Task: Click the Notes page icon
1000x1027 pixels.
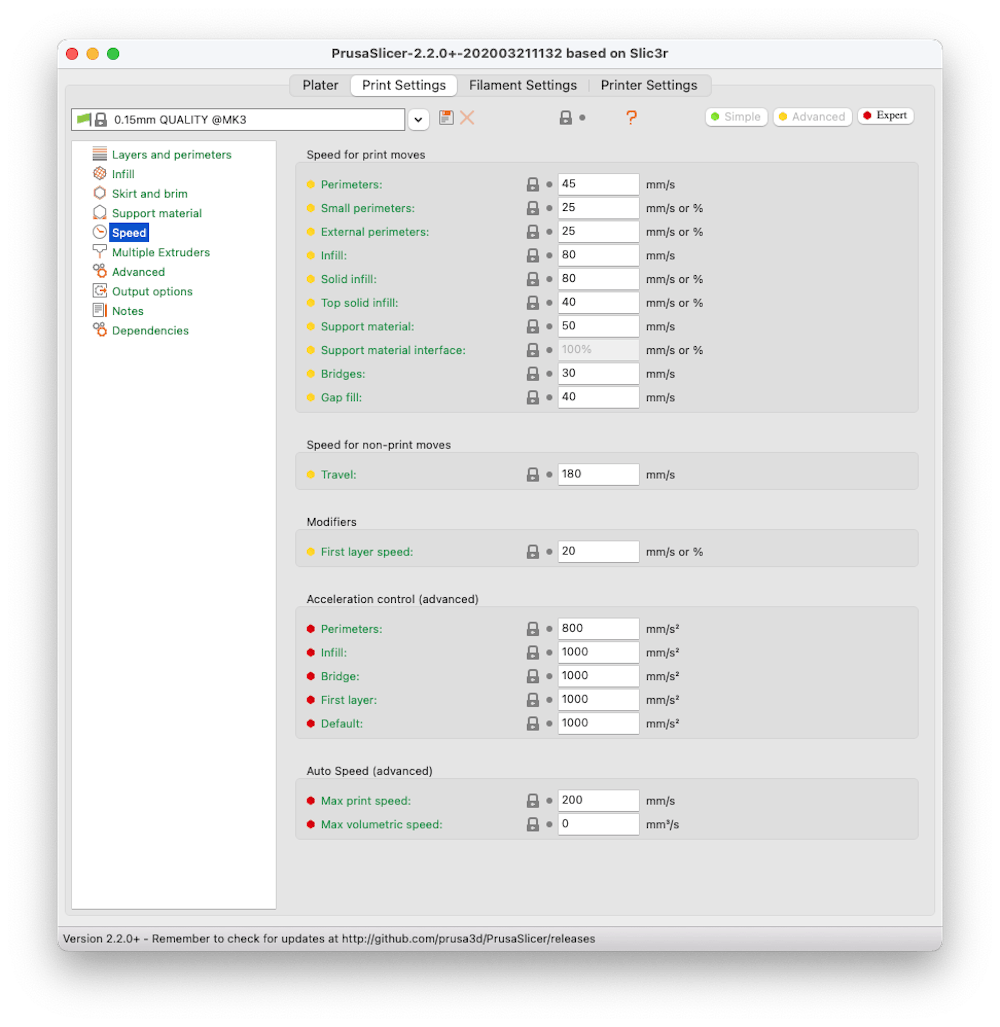Action: pos(100,310)
